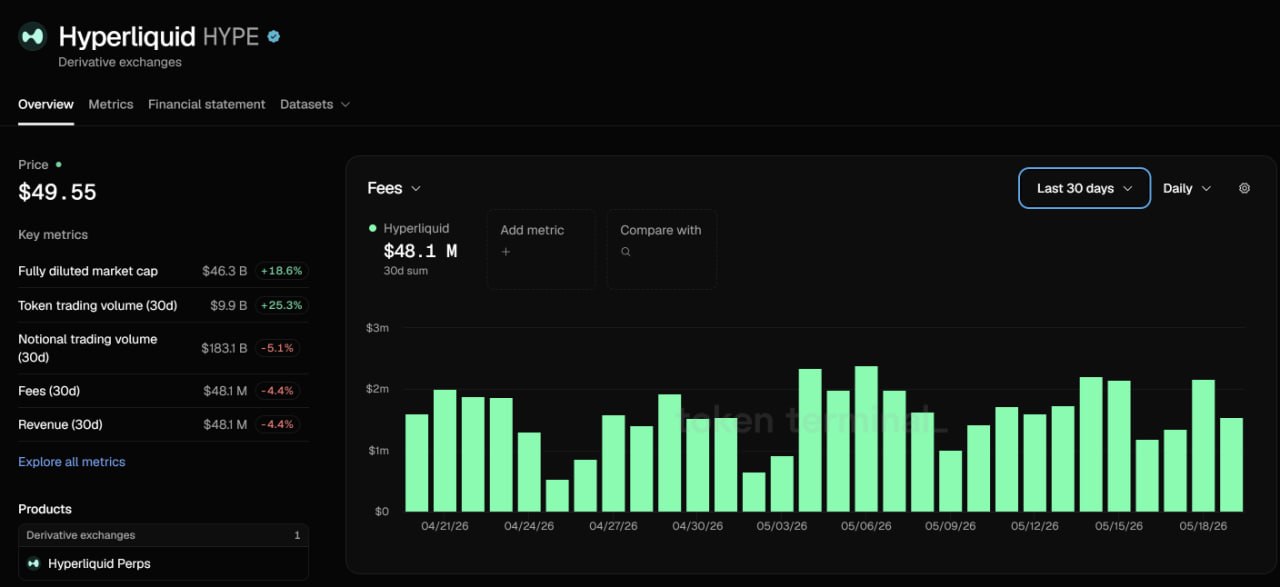Click the -5.1% change badge

pyautogui.click(x=278, y=348)
